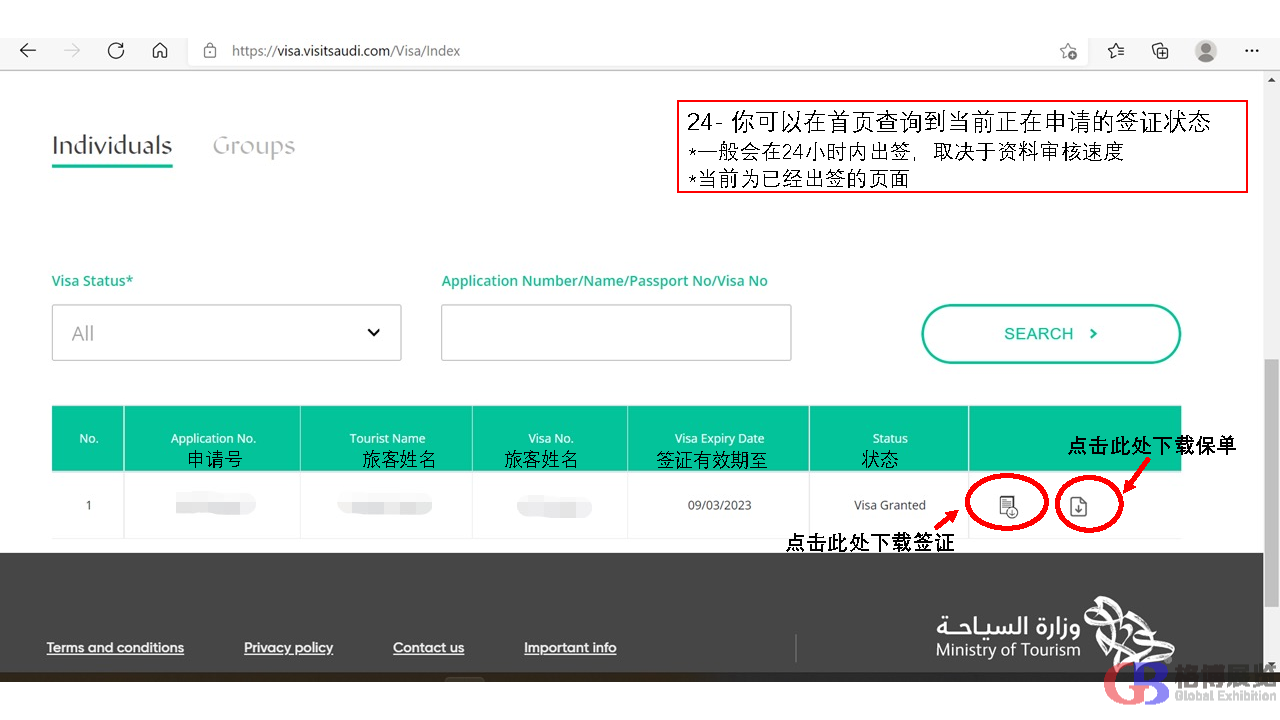
Task: Download the visa document icon
Action: [1008, 506]
